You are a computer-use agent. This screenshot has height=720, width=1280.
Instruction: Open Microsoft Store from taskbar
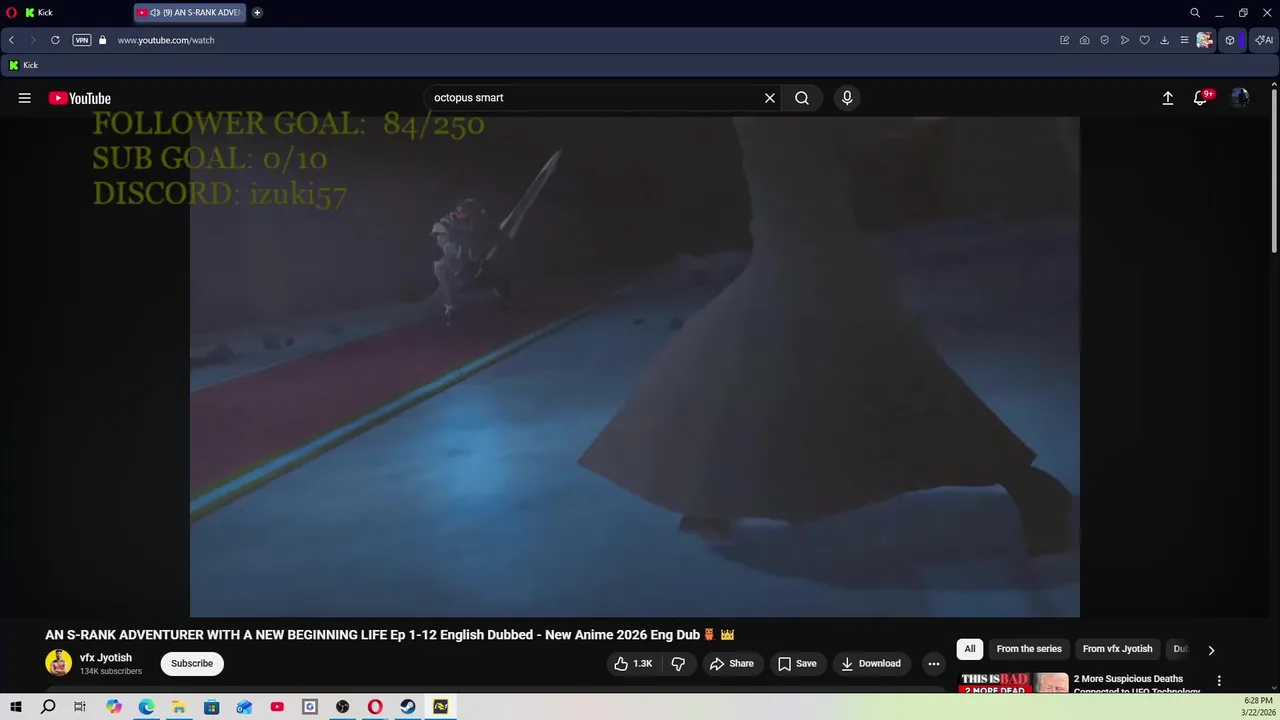click(212, 707)
